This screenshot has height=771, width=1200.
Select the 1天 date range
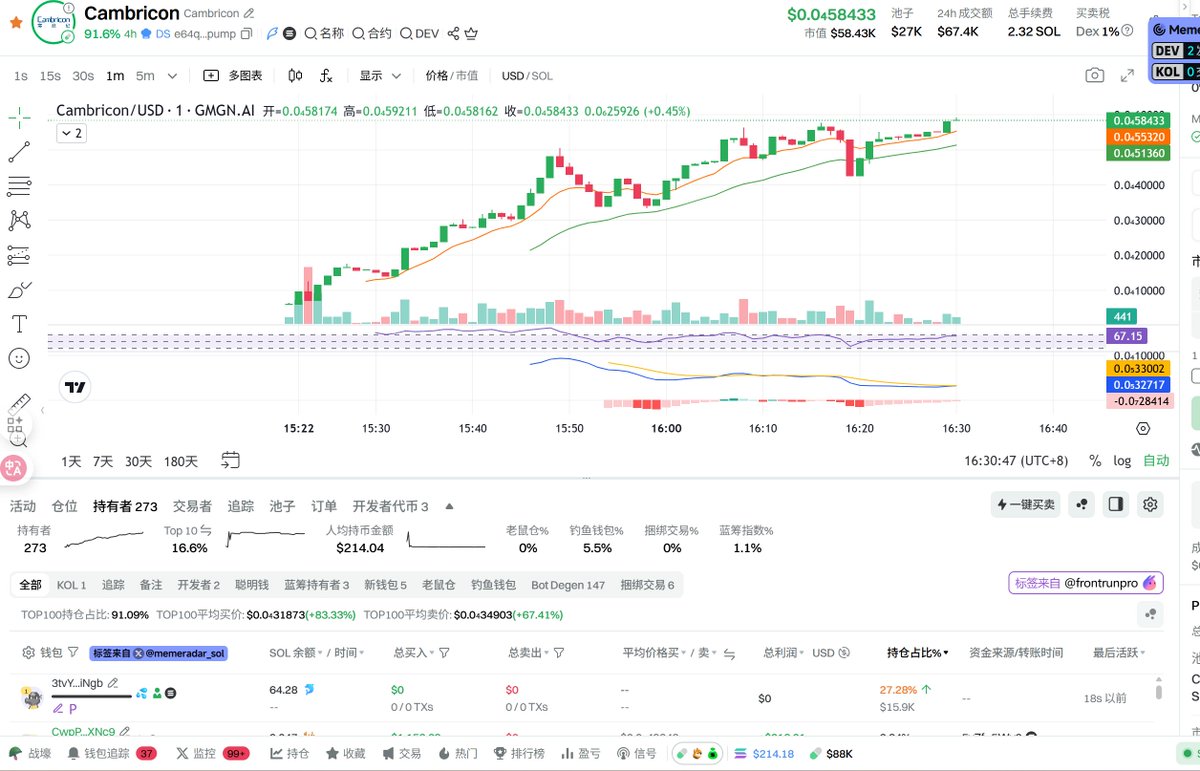tap(71, 461)
